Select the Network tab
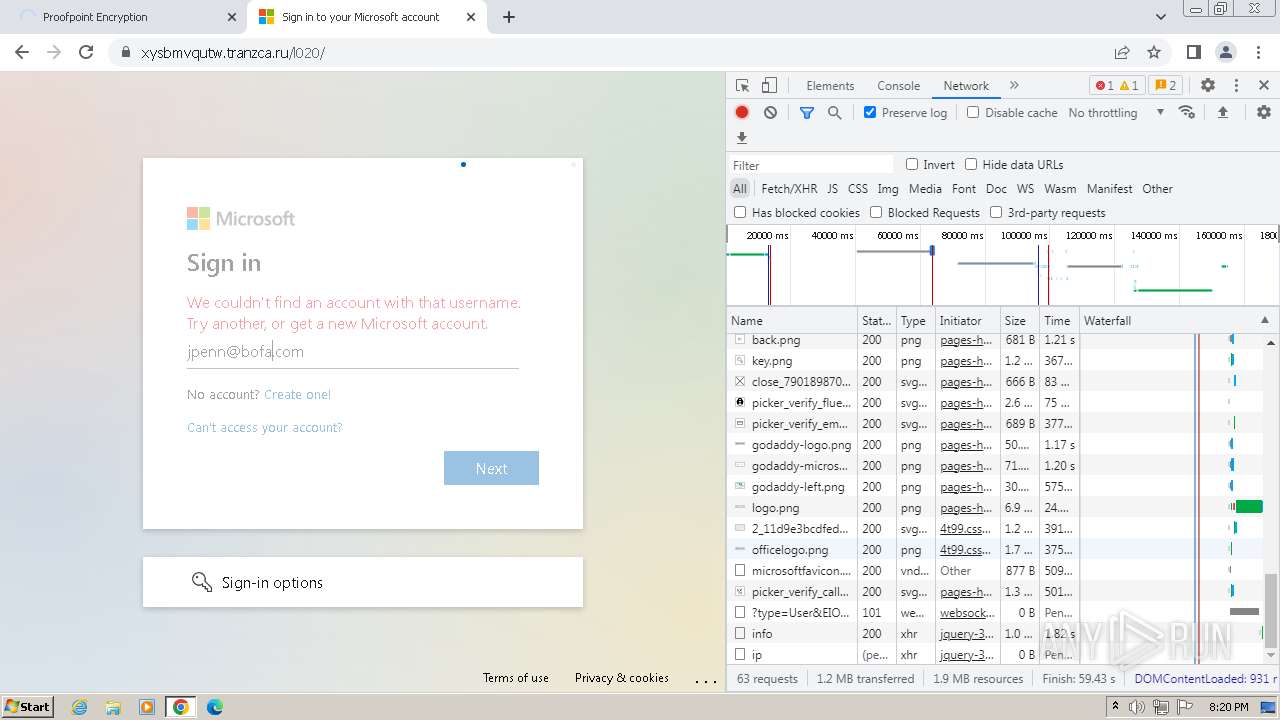This screenshot has width=1280, height=720. (966, 86)
